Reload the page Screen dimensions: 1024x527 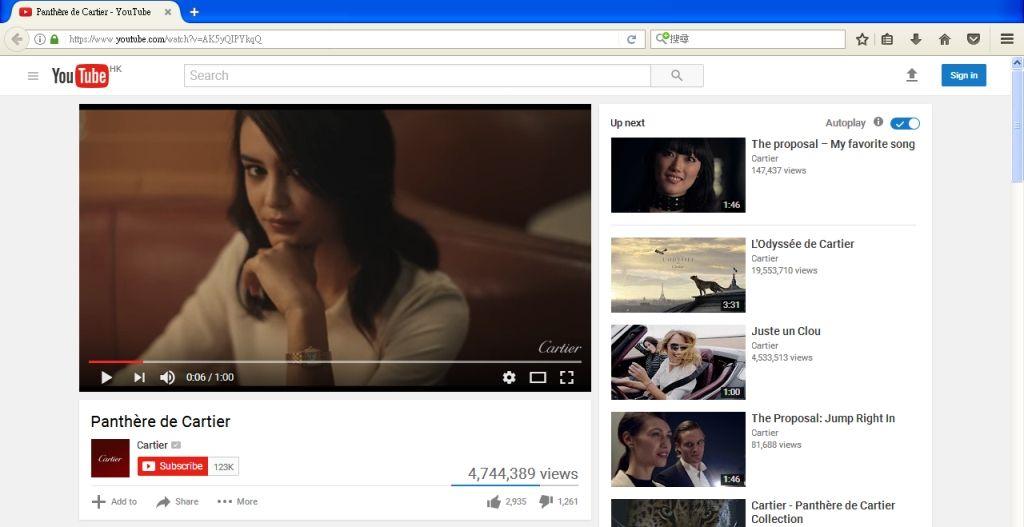(632, 39)
